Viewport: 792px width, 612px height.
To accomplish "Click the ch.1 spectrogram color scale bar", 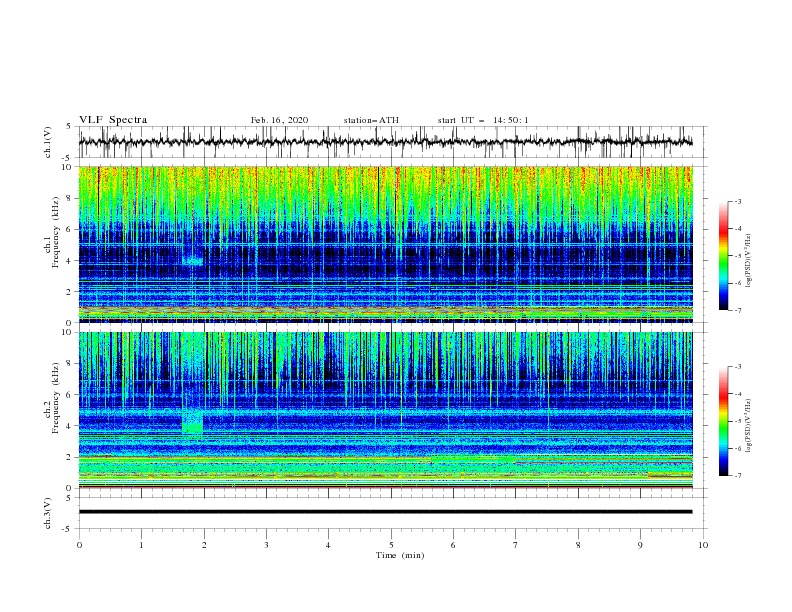I will pyautogui.click(x=723, y=256).
